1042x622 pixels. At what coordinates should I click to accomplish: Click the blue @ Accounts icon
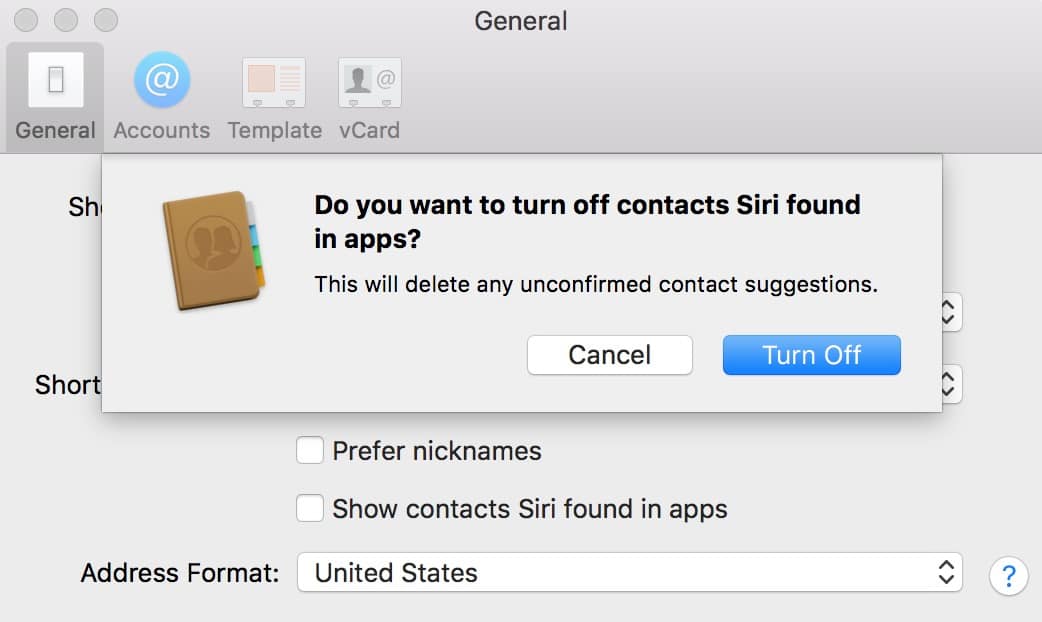click(162, 80)
